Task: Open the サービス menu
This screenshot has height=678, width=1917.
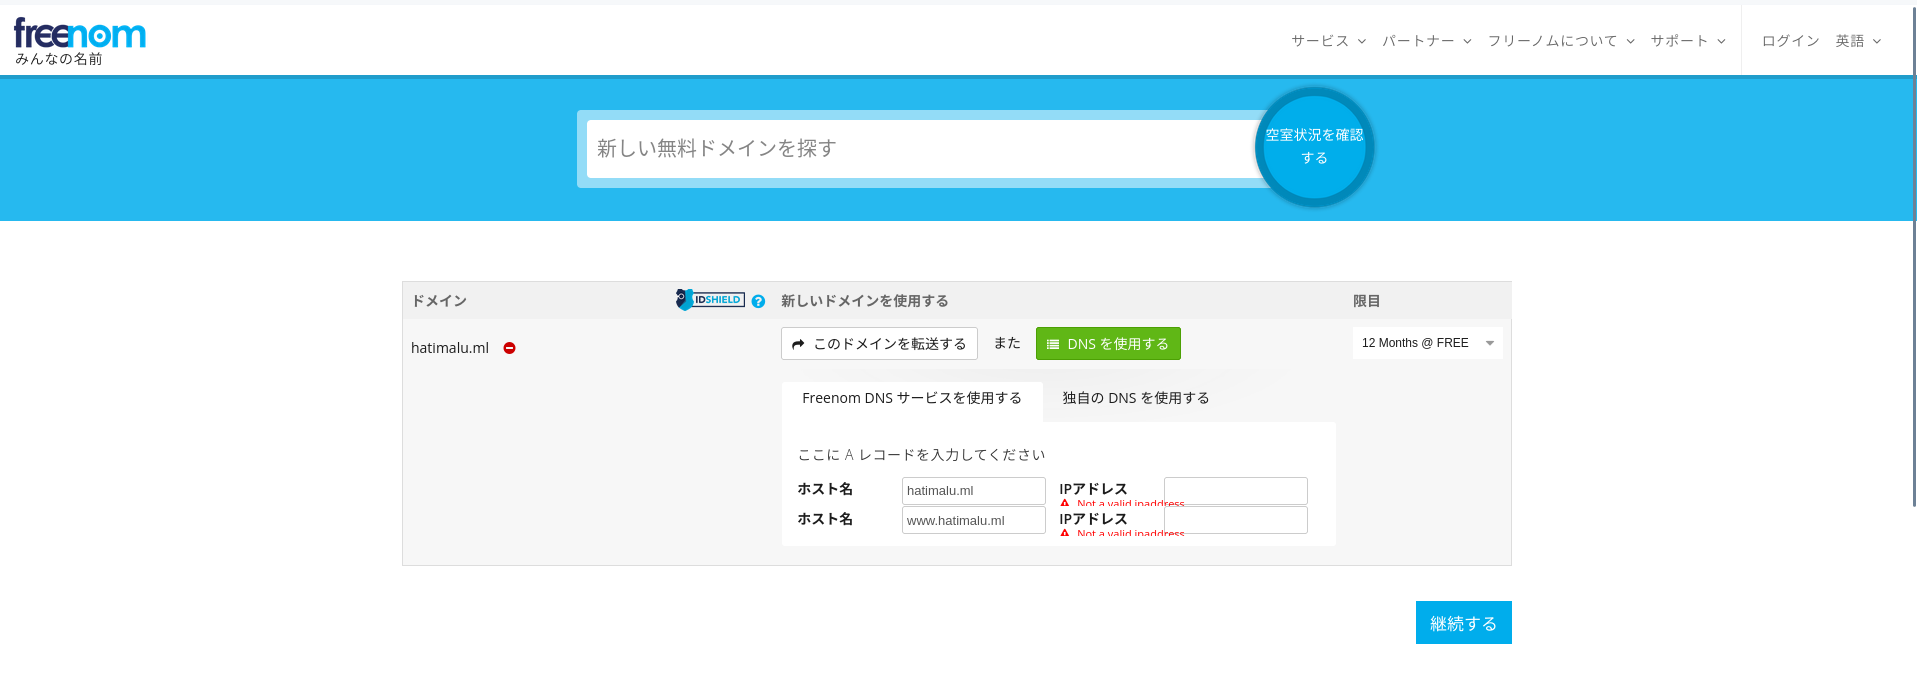Action: point(1328,41)
